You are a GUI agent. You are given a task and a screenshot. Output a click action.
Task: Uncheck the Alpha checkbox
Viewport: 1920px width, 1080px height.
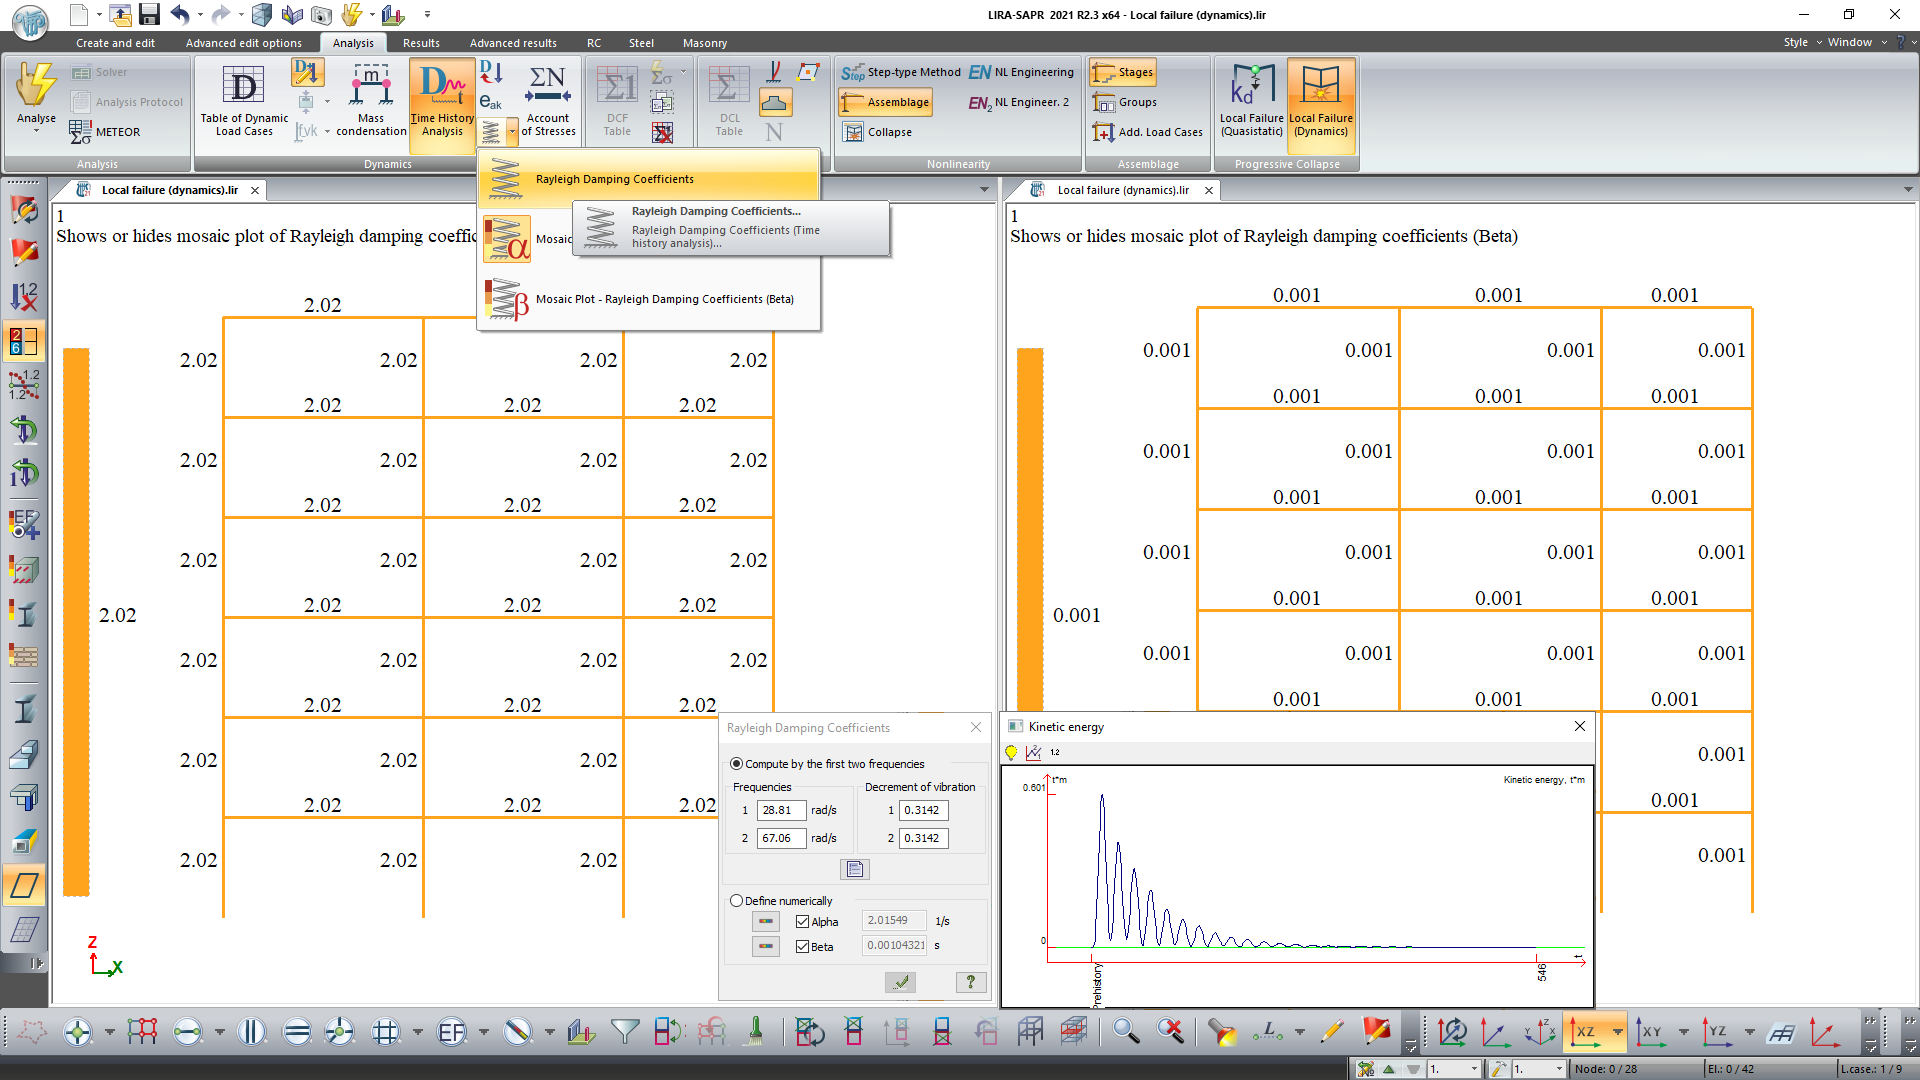pyautogui.click(x=802, y=922)
